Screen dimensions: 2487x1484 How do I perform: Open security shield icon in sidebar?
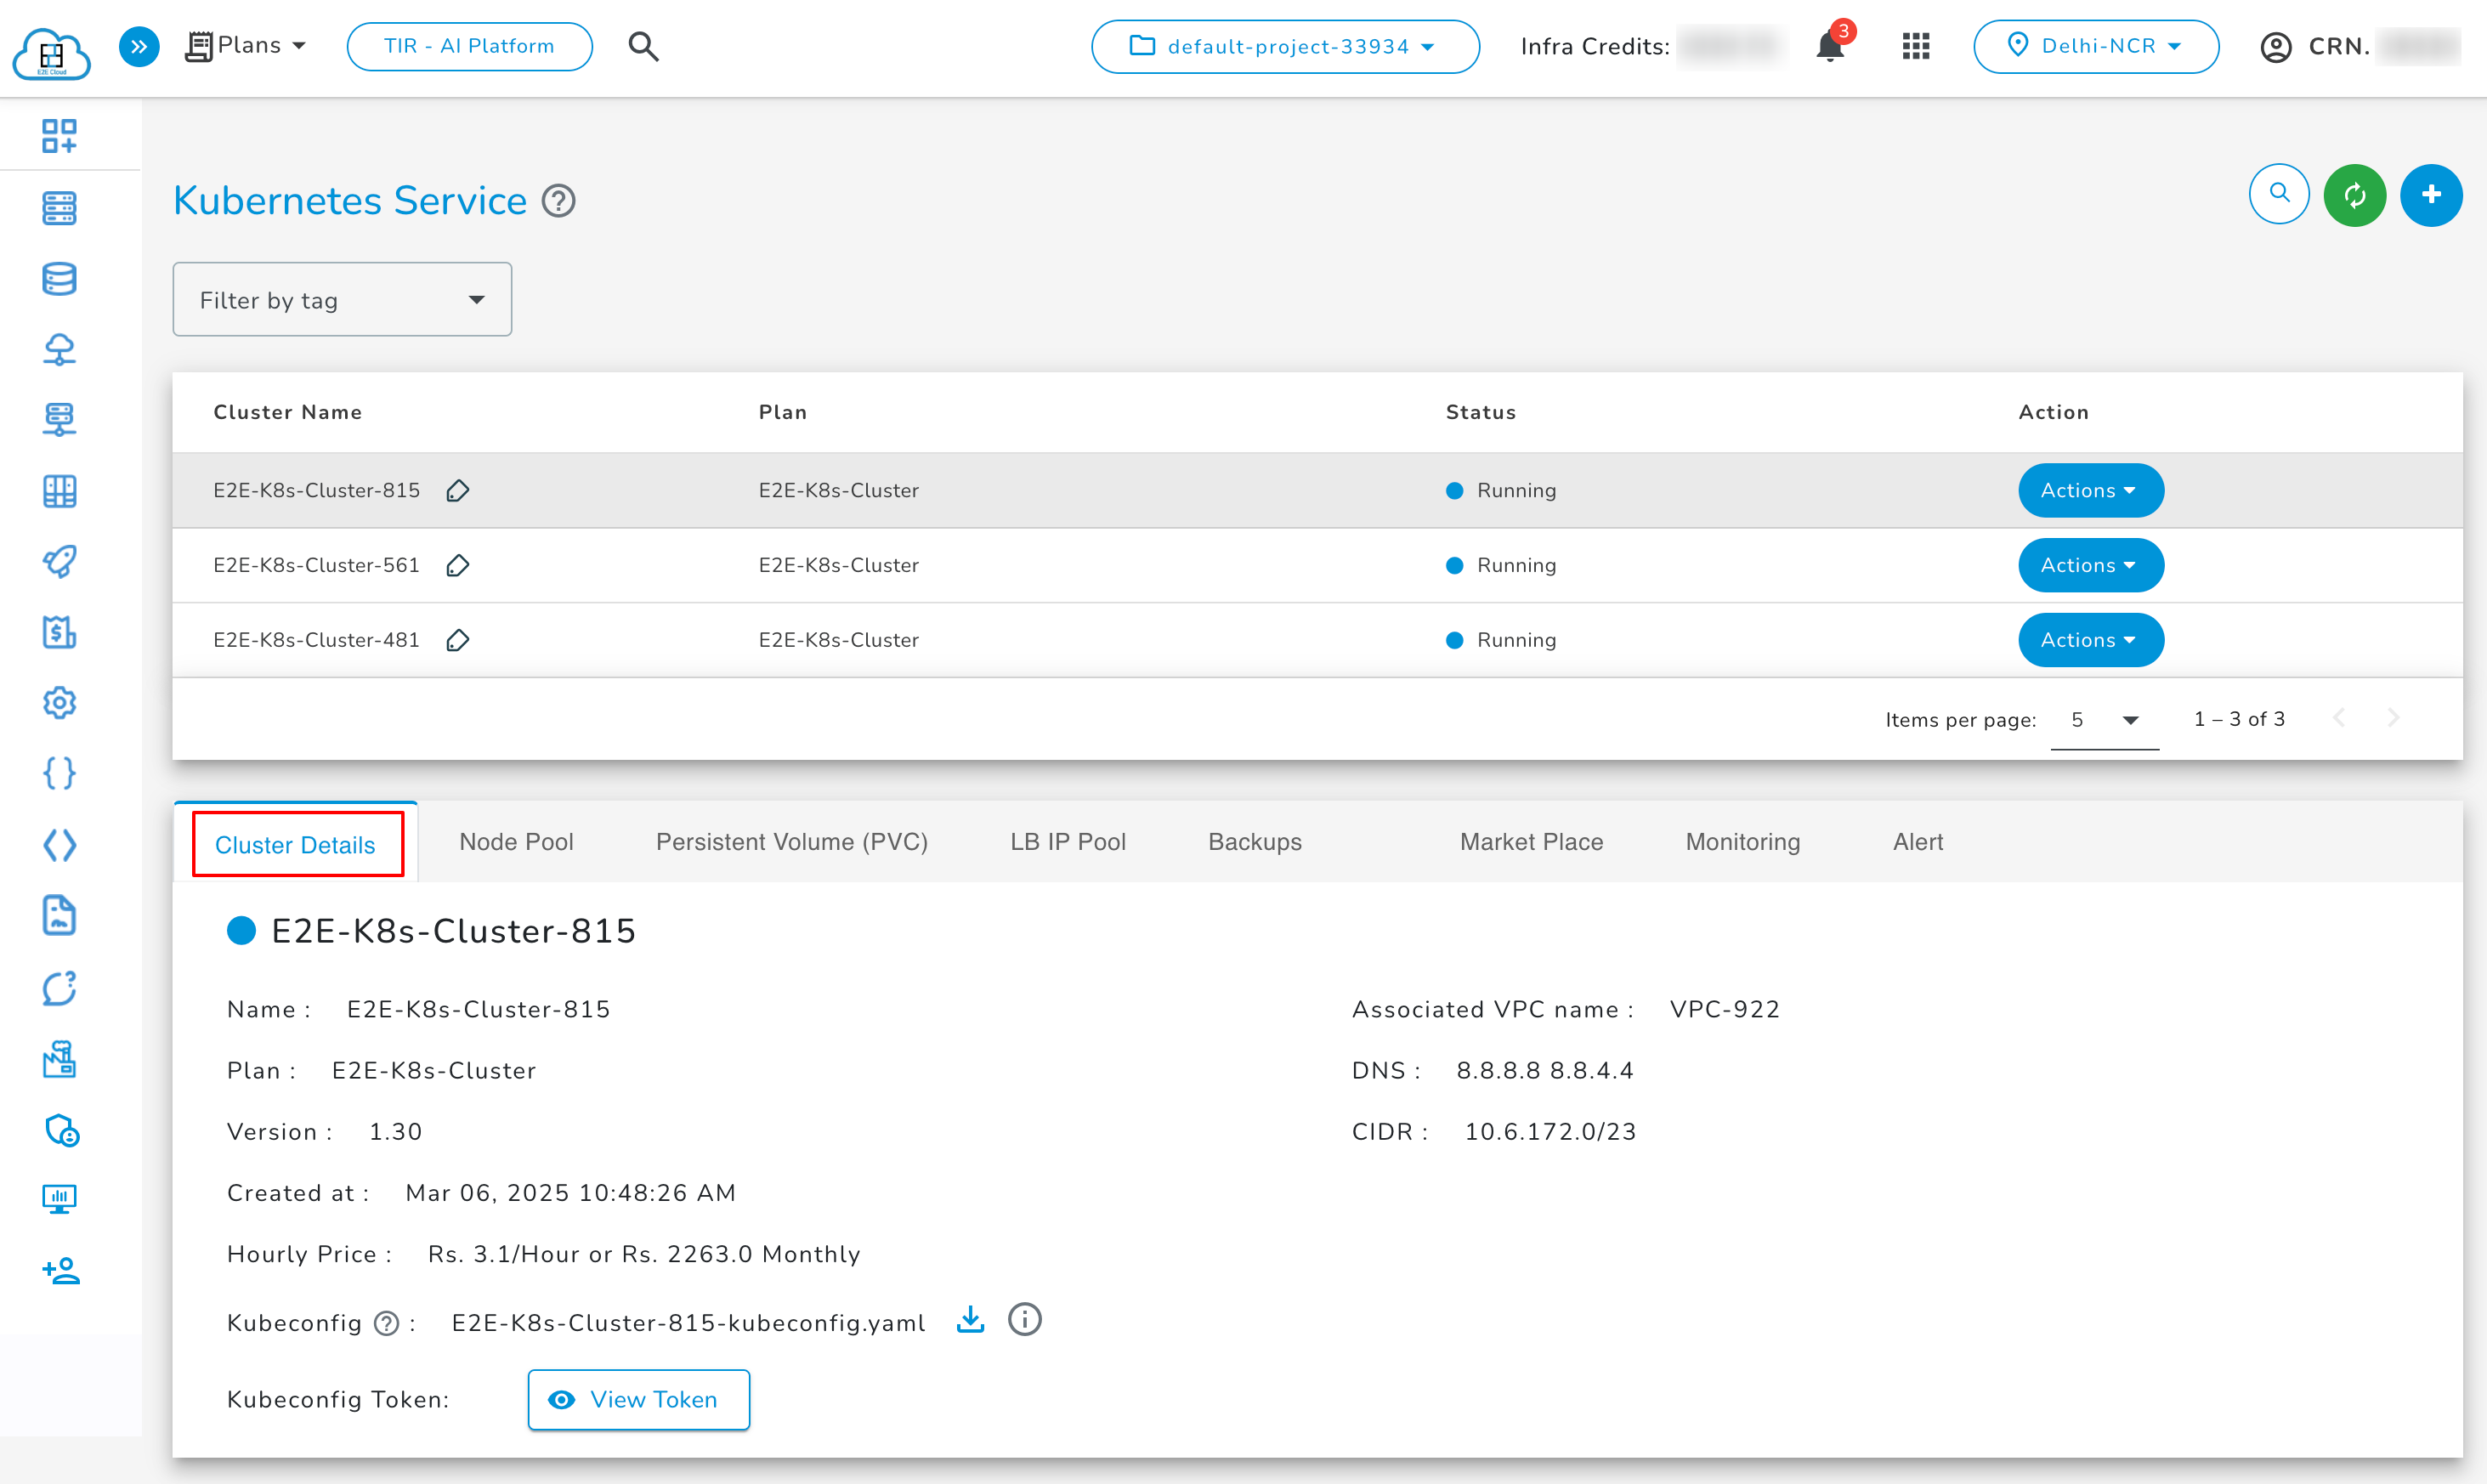[x=61, y=1130]
